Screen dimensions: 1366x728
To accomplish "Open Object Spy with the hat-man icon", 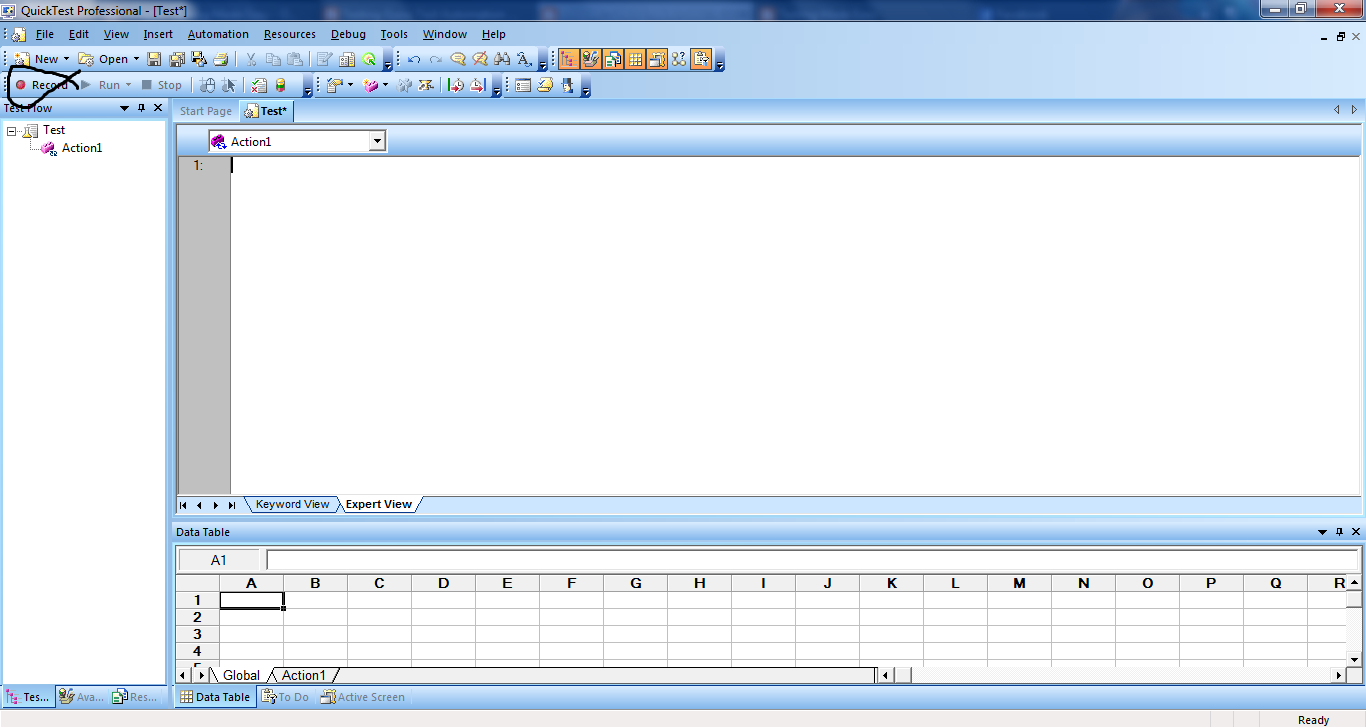I will (568, 85).
